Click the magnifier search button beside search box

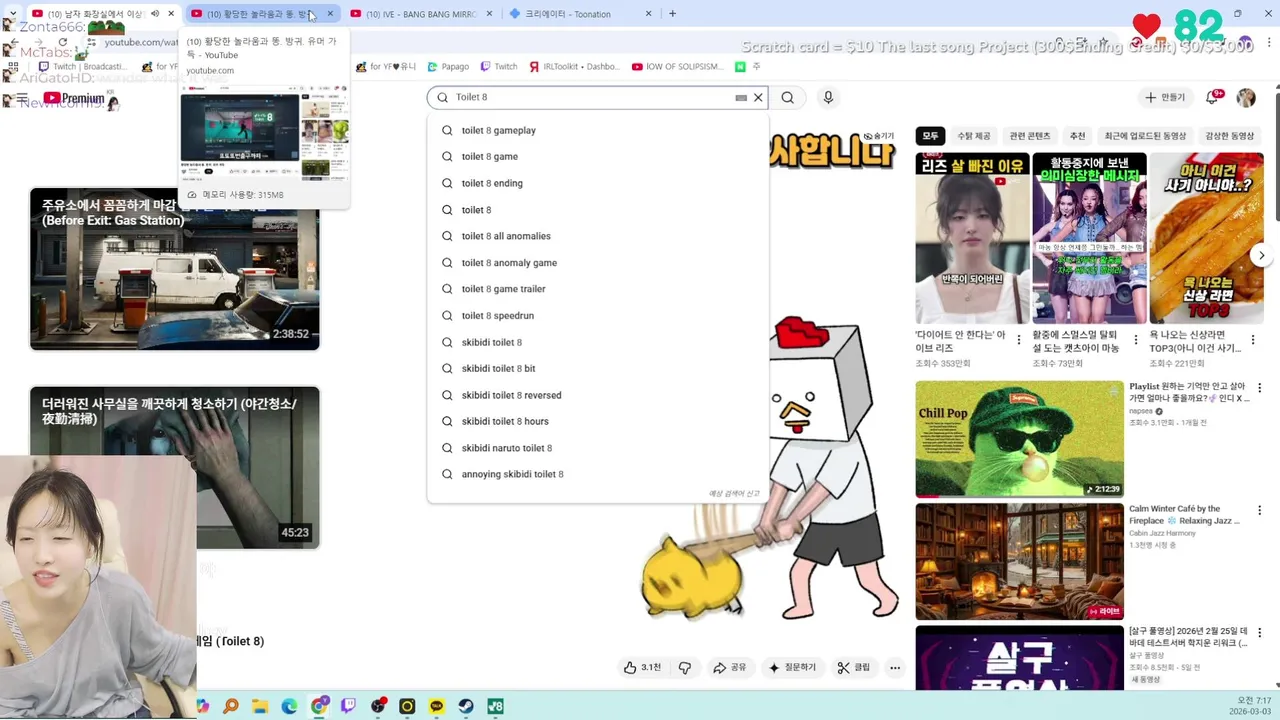point(788,97)
